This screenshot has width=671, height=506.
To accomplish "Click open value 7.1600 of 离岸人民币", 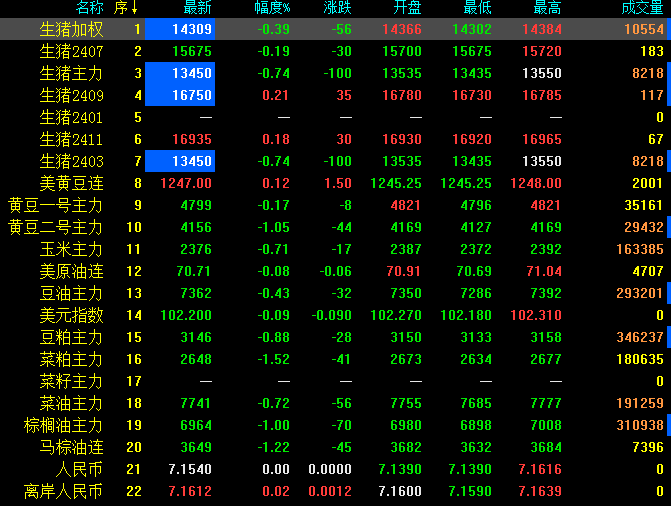I will coord(400,491).
